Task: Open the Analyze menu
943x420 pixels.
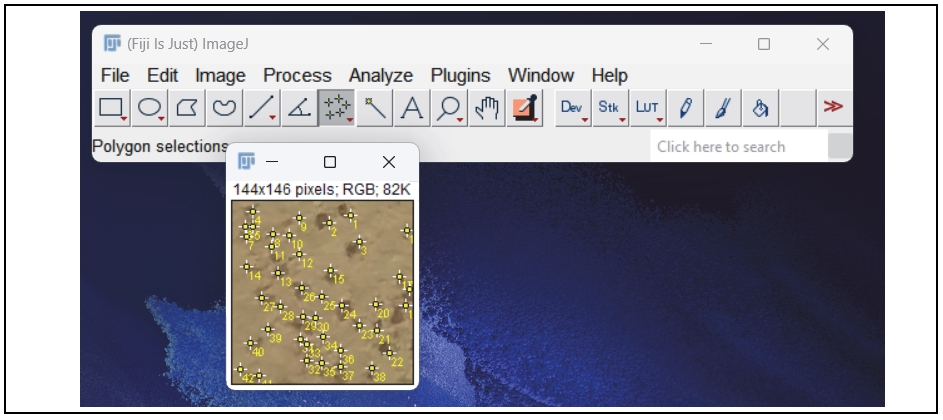Action: (x=380, y=75)
